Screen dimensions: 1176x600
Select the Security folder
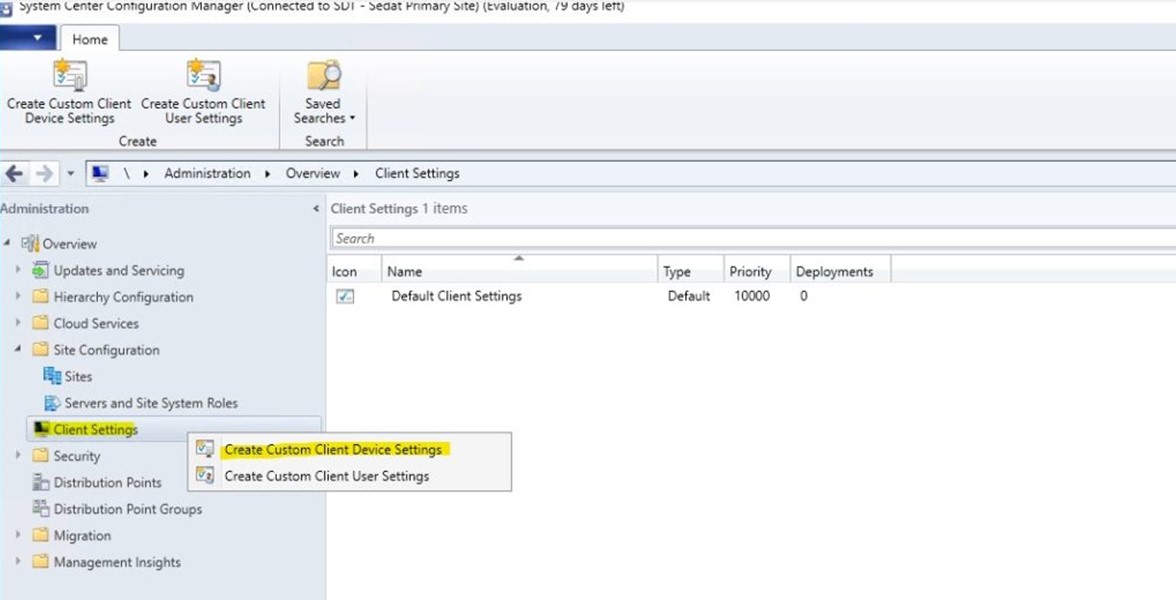76,456
